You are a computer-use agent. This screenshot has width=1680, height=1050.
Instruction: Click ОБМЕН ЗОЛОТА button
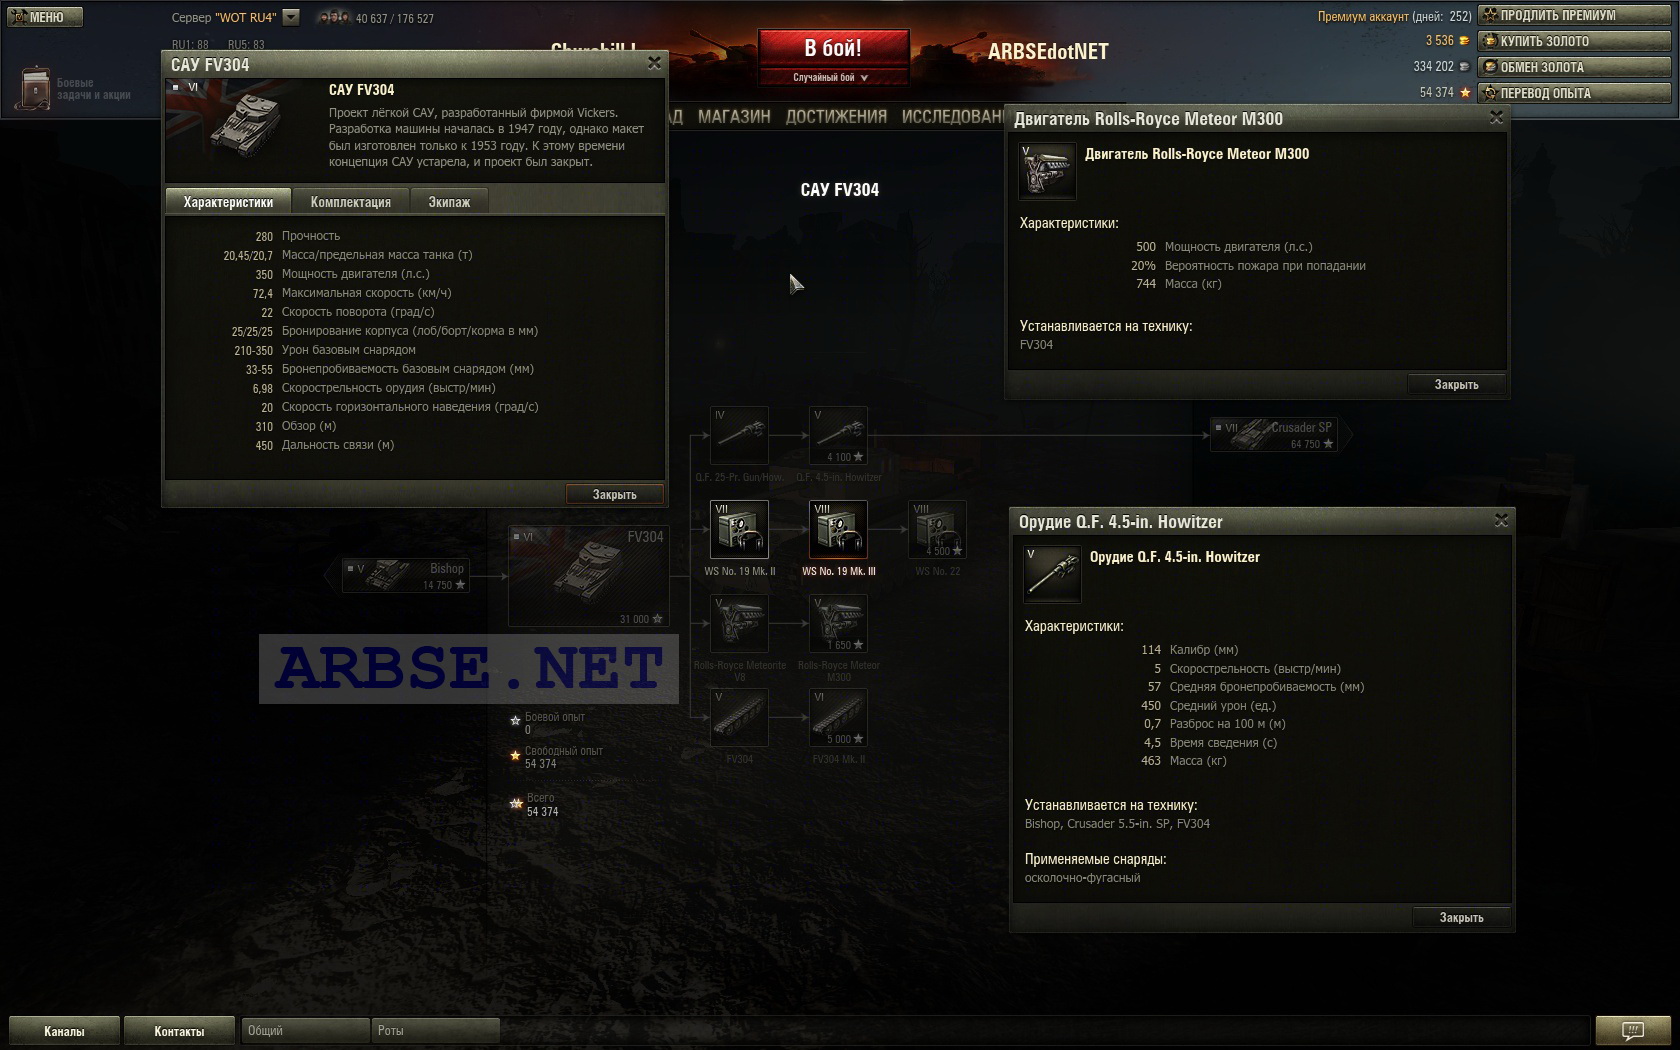pyautogui.click(x=1574, y=67)
